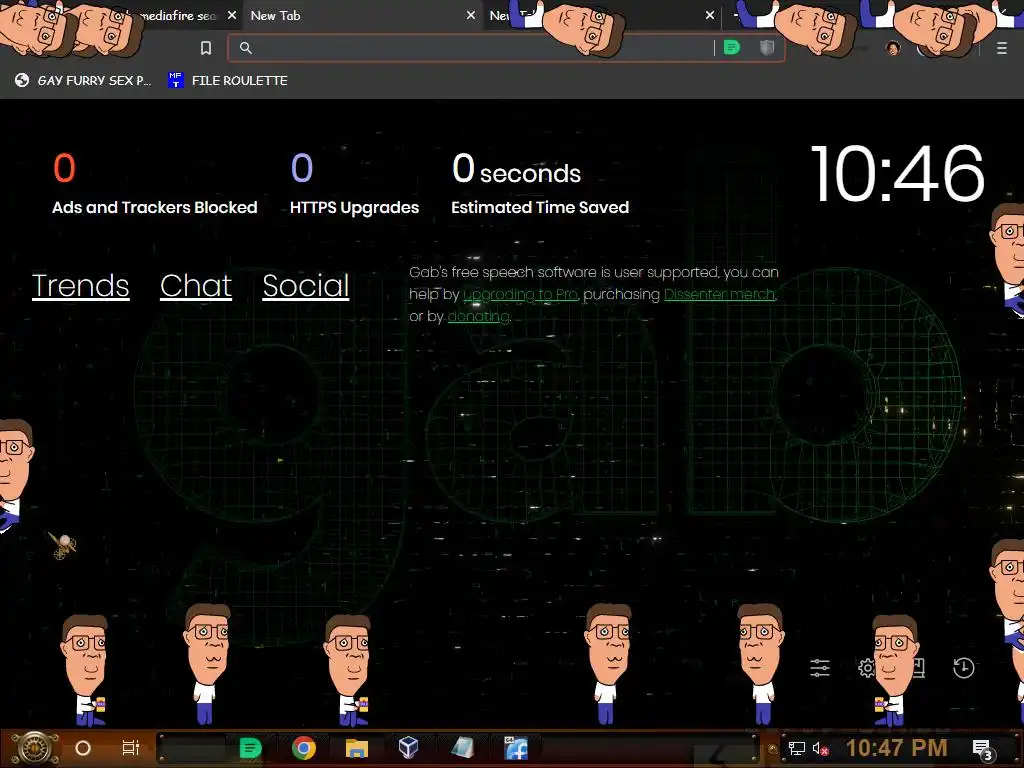The width and height of the screenshot is (1024, 768).
Task: Open Cortana circle on the taskbar
Action: 83,748
